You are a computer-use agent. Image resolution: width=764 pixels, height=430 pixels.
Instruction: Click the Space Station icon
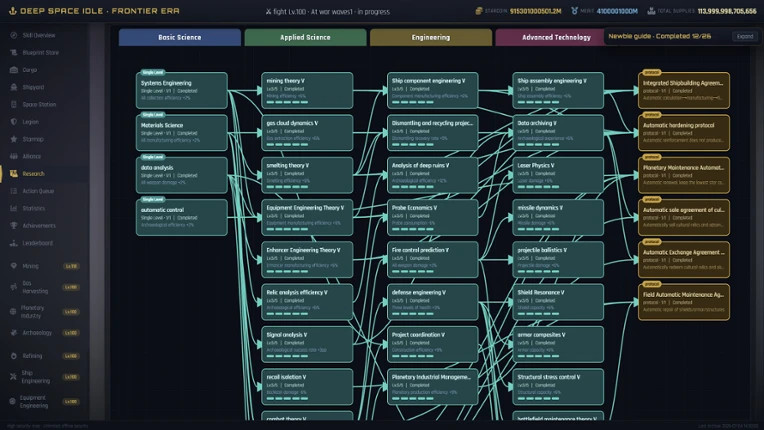click(14, 104)
